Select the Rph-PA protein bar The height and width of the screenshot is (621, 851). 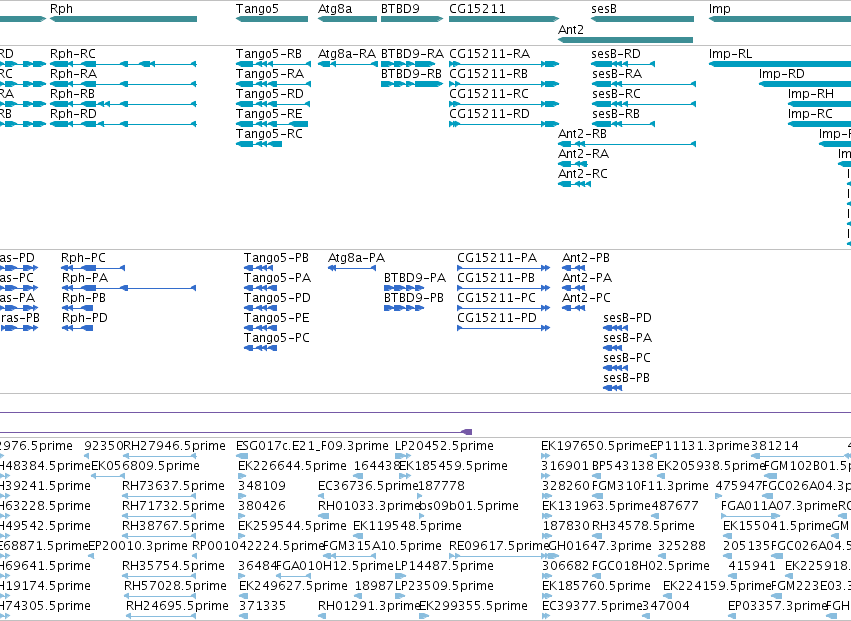129,288
